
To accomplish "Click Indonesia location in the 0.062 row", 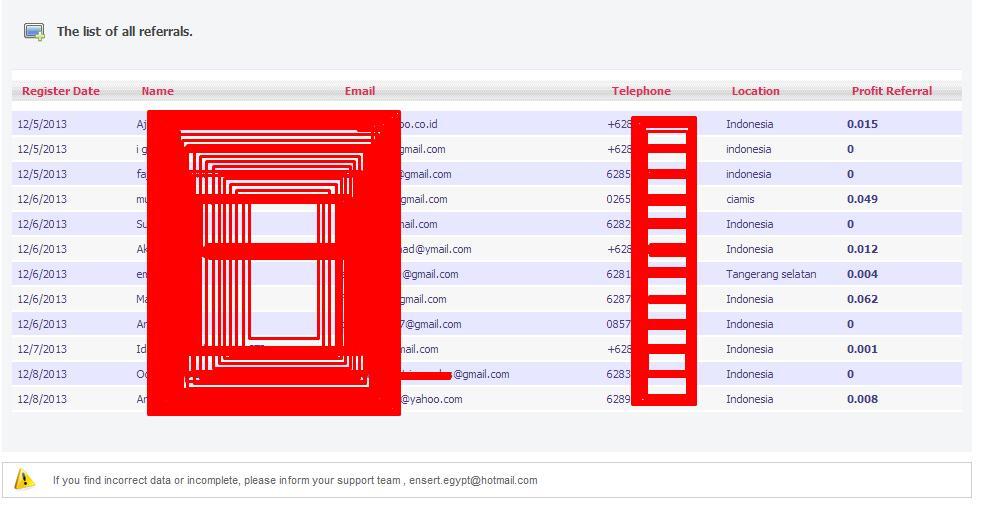I will pyautogui.click(x=750, y=299).
